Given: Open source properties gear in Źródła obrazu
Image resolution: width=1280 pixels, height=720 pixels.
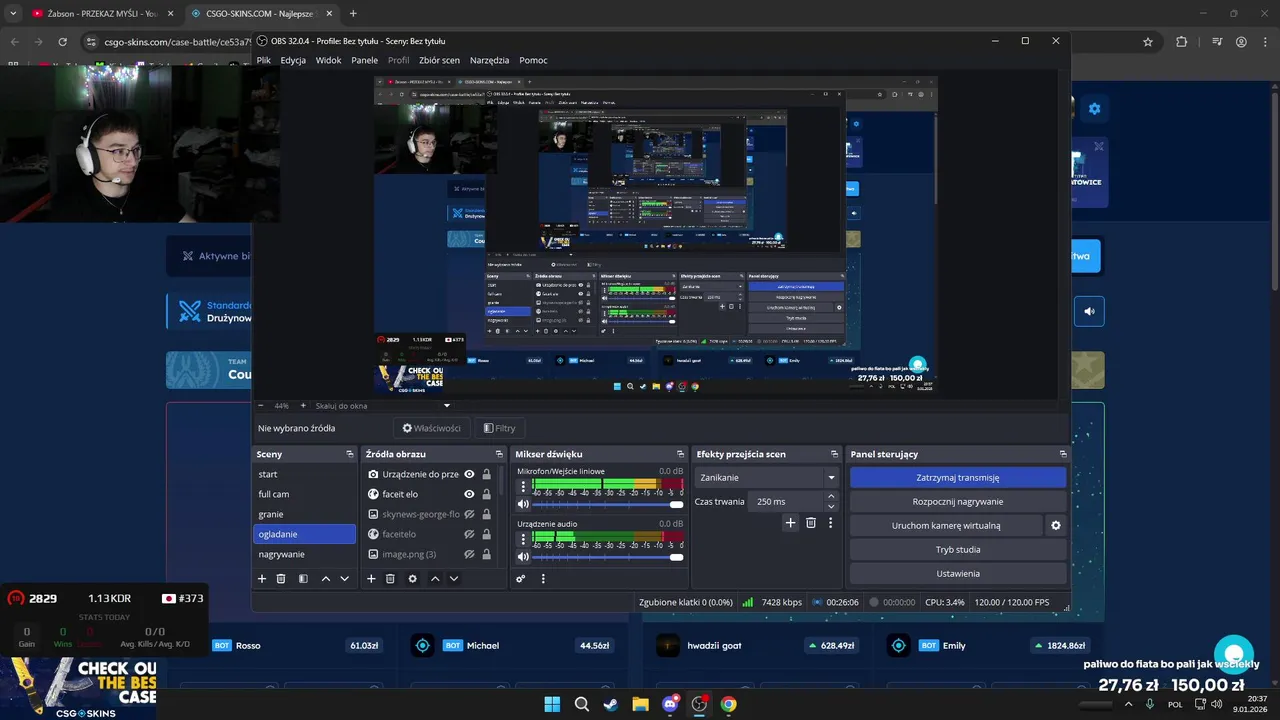Looking at the screenshot, I should [412, 578].
